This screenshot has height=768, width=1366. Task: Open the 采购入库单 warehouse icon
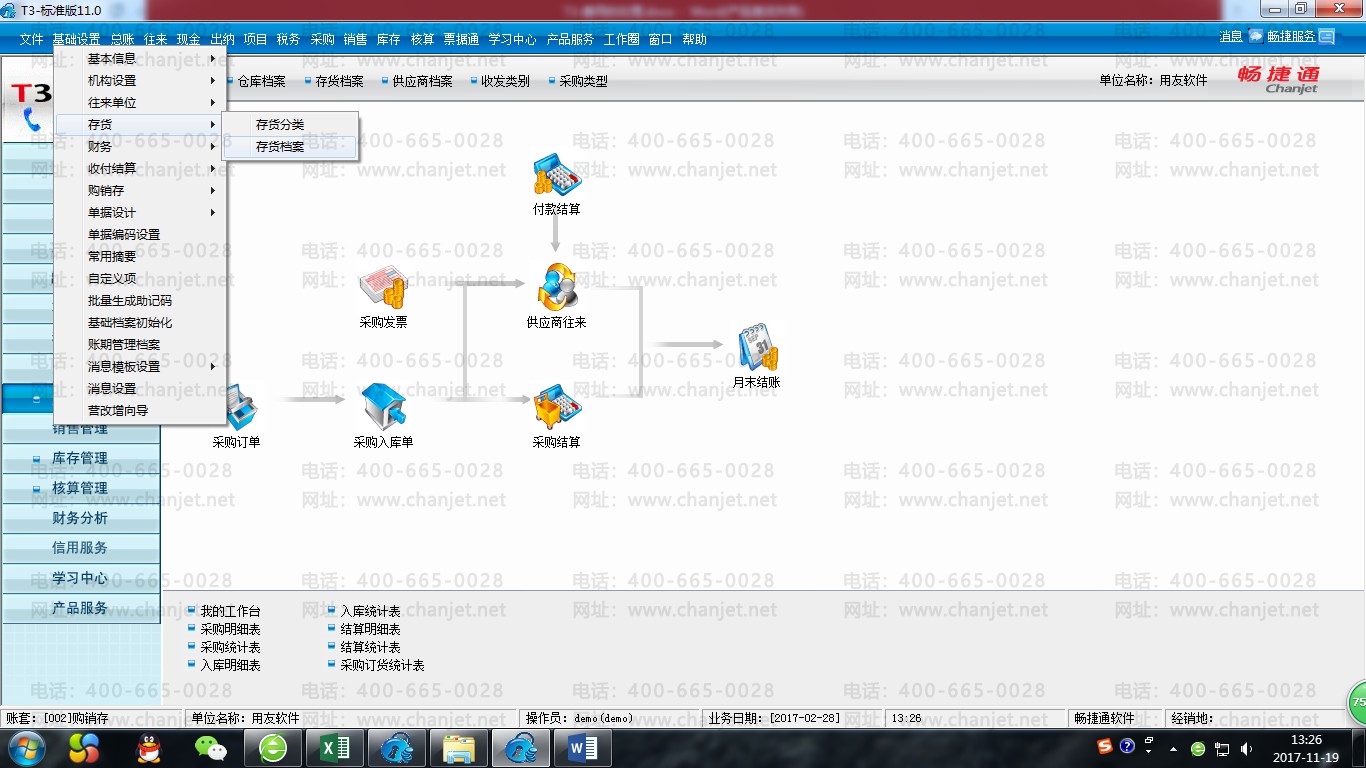383,406
